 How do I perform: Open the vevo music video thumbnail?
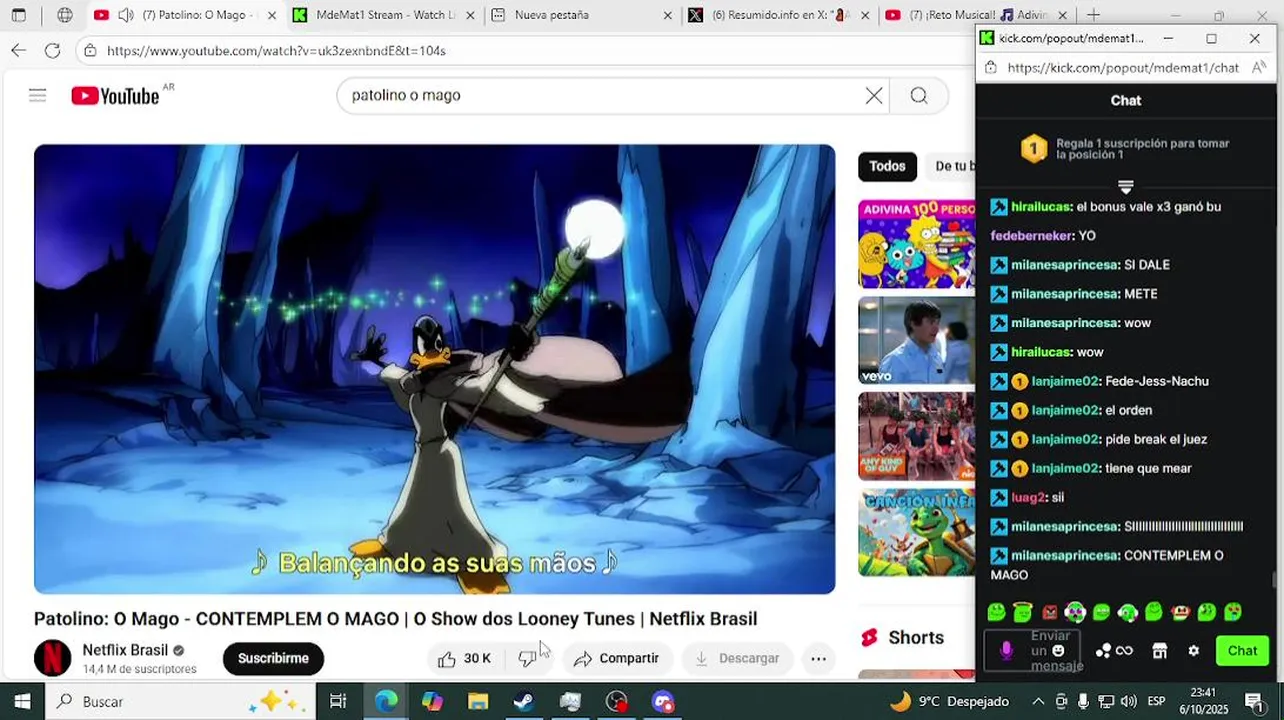tap(916, 340)
